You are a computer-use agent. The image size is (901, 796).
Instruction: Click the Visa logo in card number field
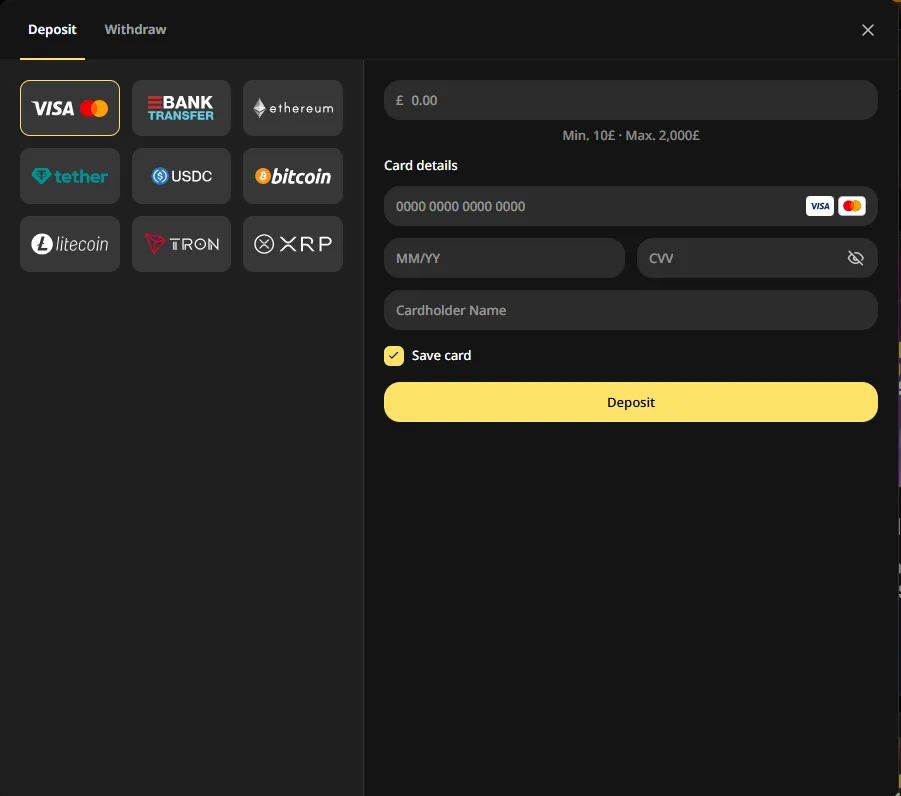coord(819,206)
